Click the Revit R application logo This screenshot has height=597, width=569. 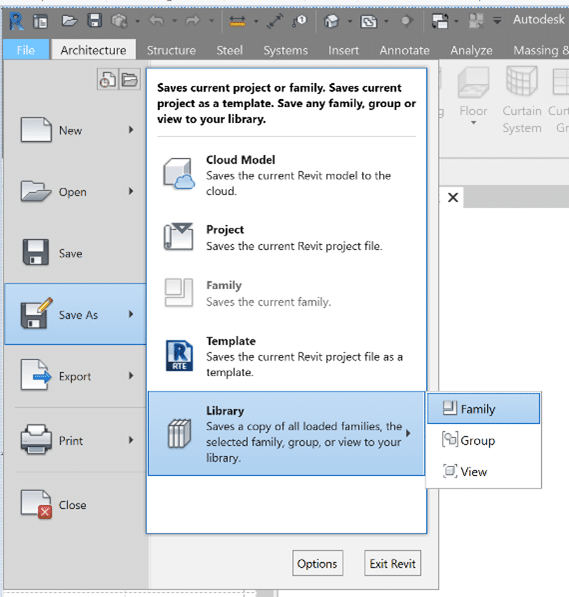[x=16, y=21]
